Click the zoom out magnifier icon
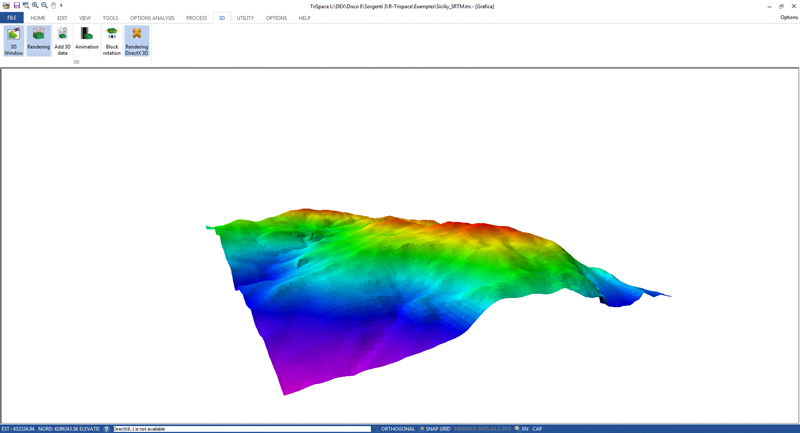 (44, 6)
